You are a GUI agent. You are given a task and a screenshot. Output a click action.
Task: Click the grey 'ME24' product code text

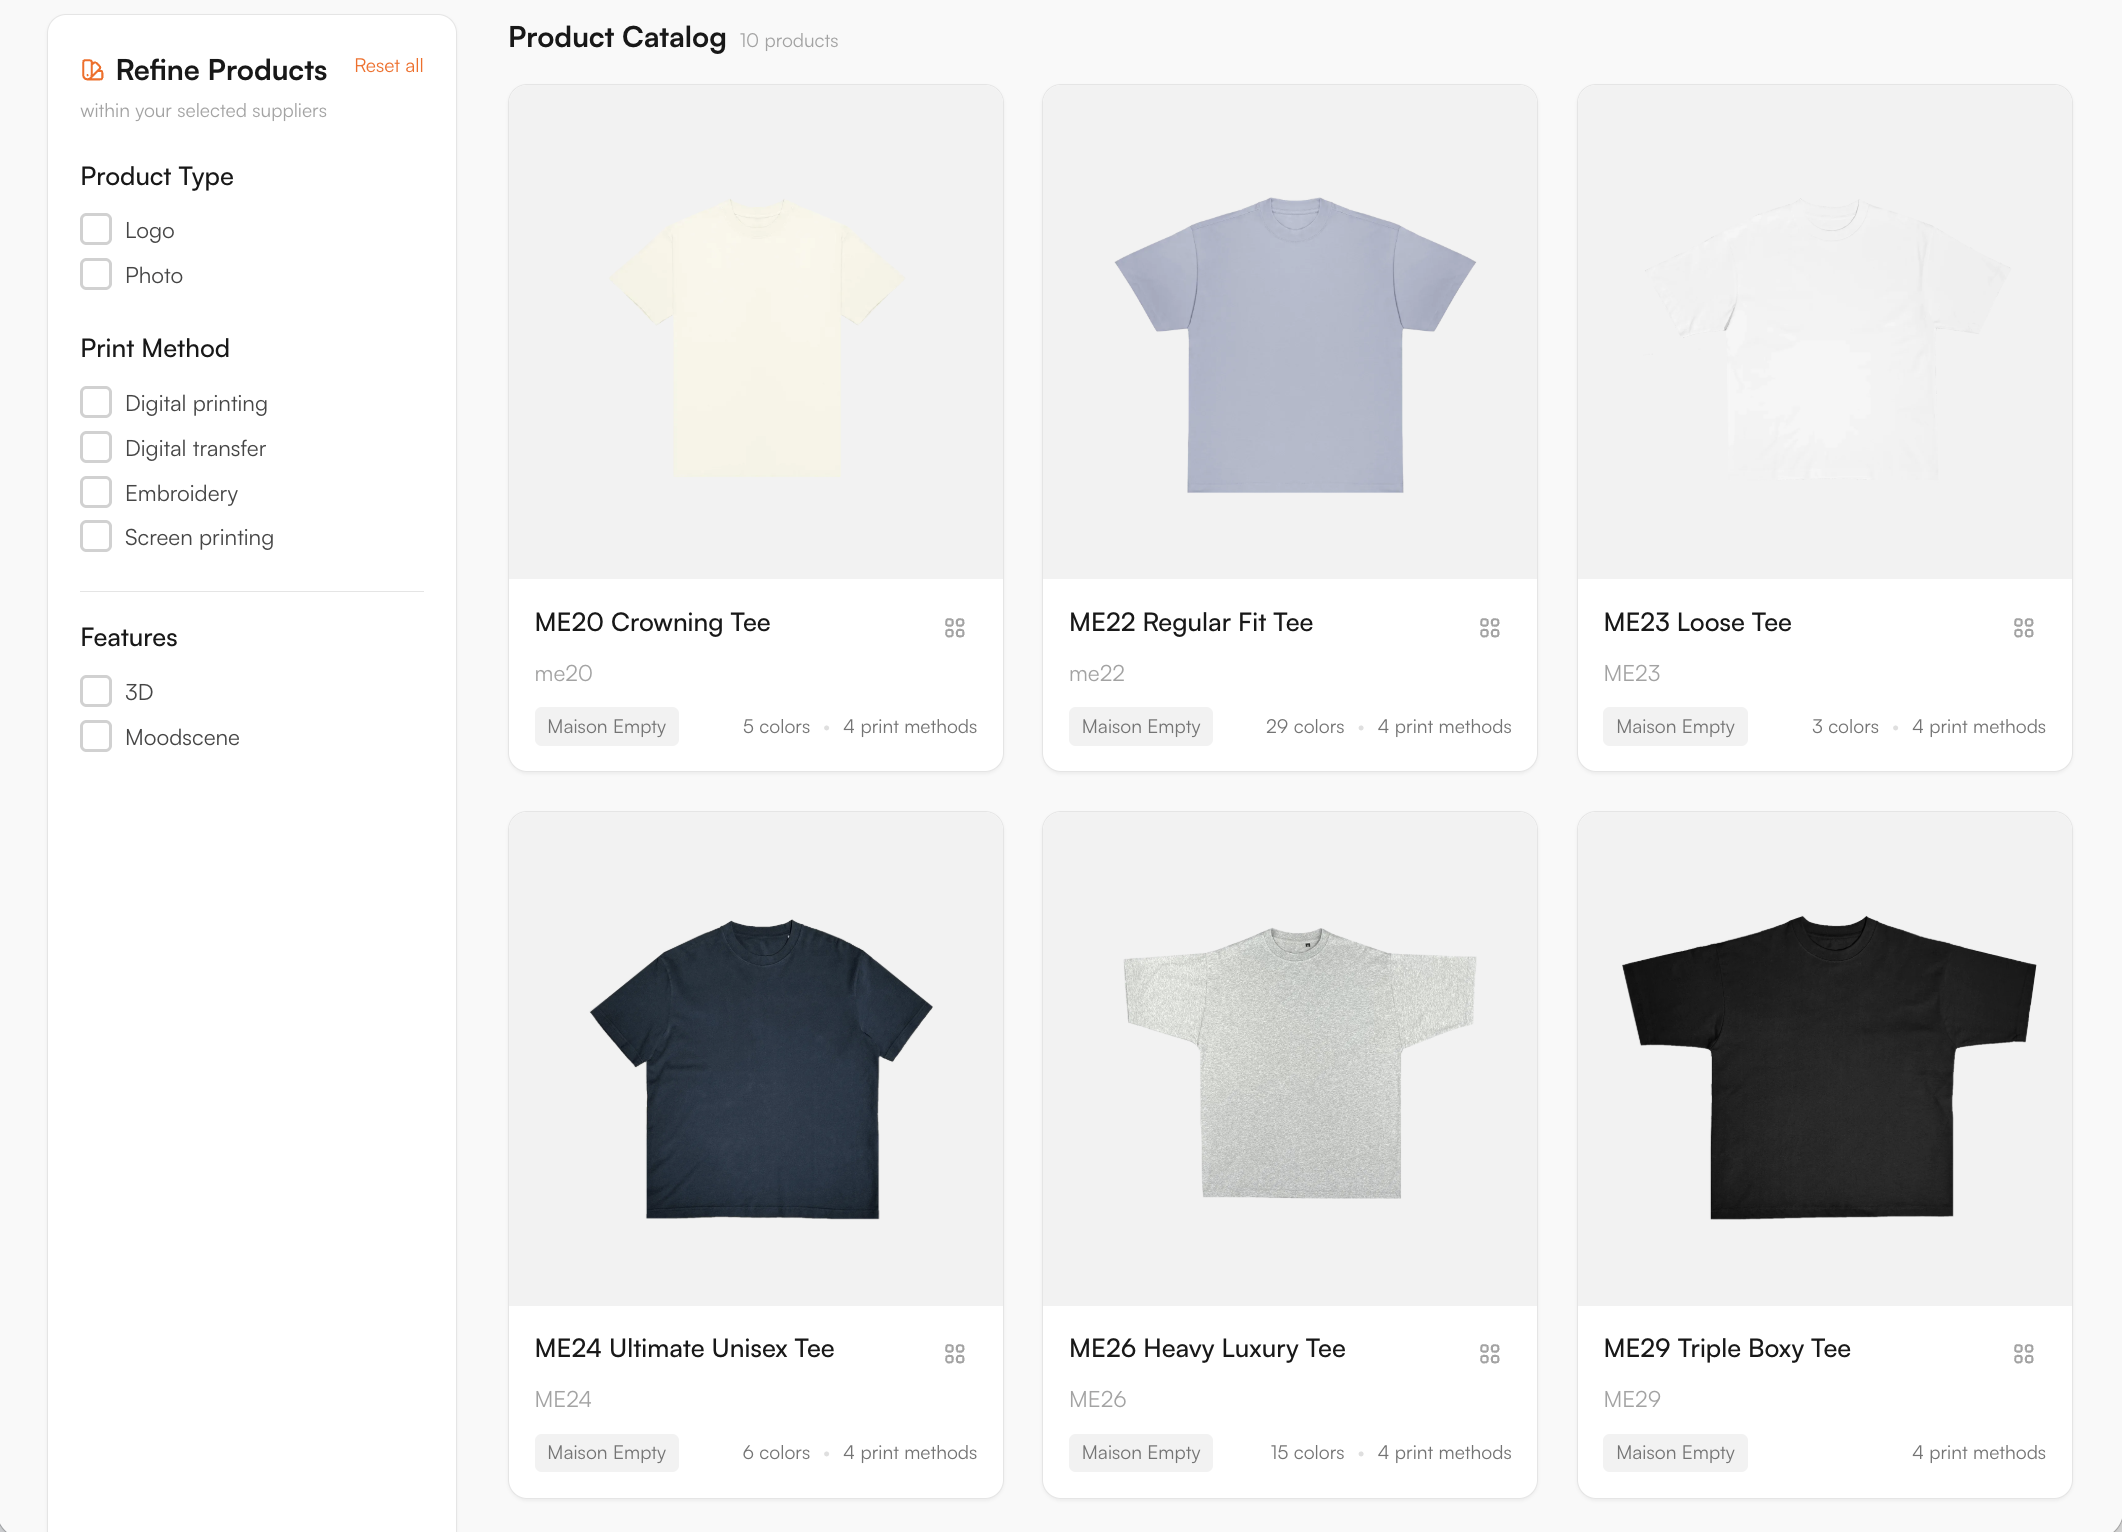(x=563, y=1400)
